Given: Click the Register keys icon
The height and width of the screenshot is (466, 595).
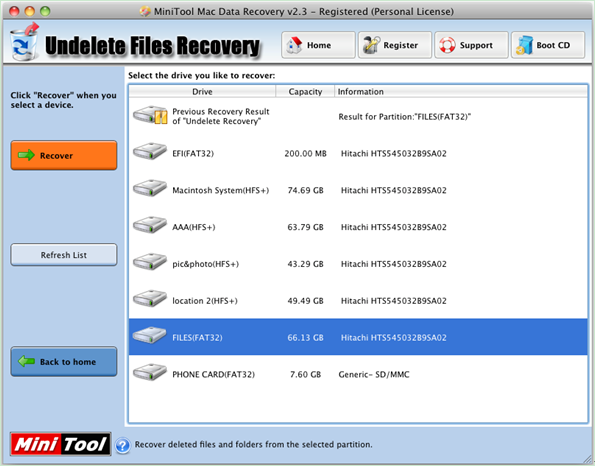Looking at the screenshot, I should (371, 45).
